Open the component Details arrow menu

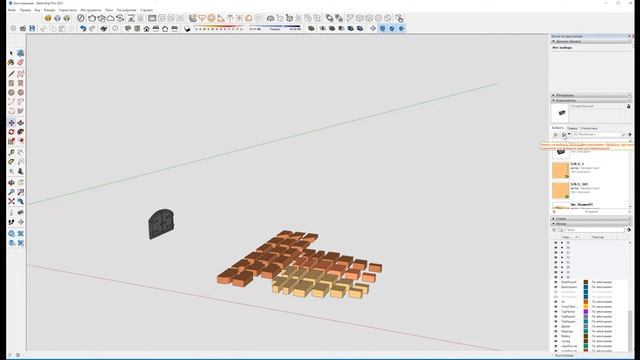(630, 134)
